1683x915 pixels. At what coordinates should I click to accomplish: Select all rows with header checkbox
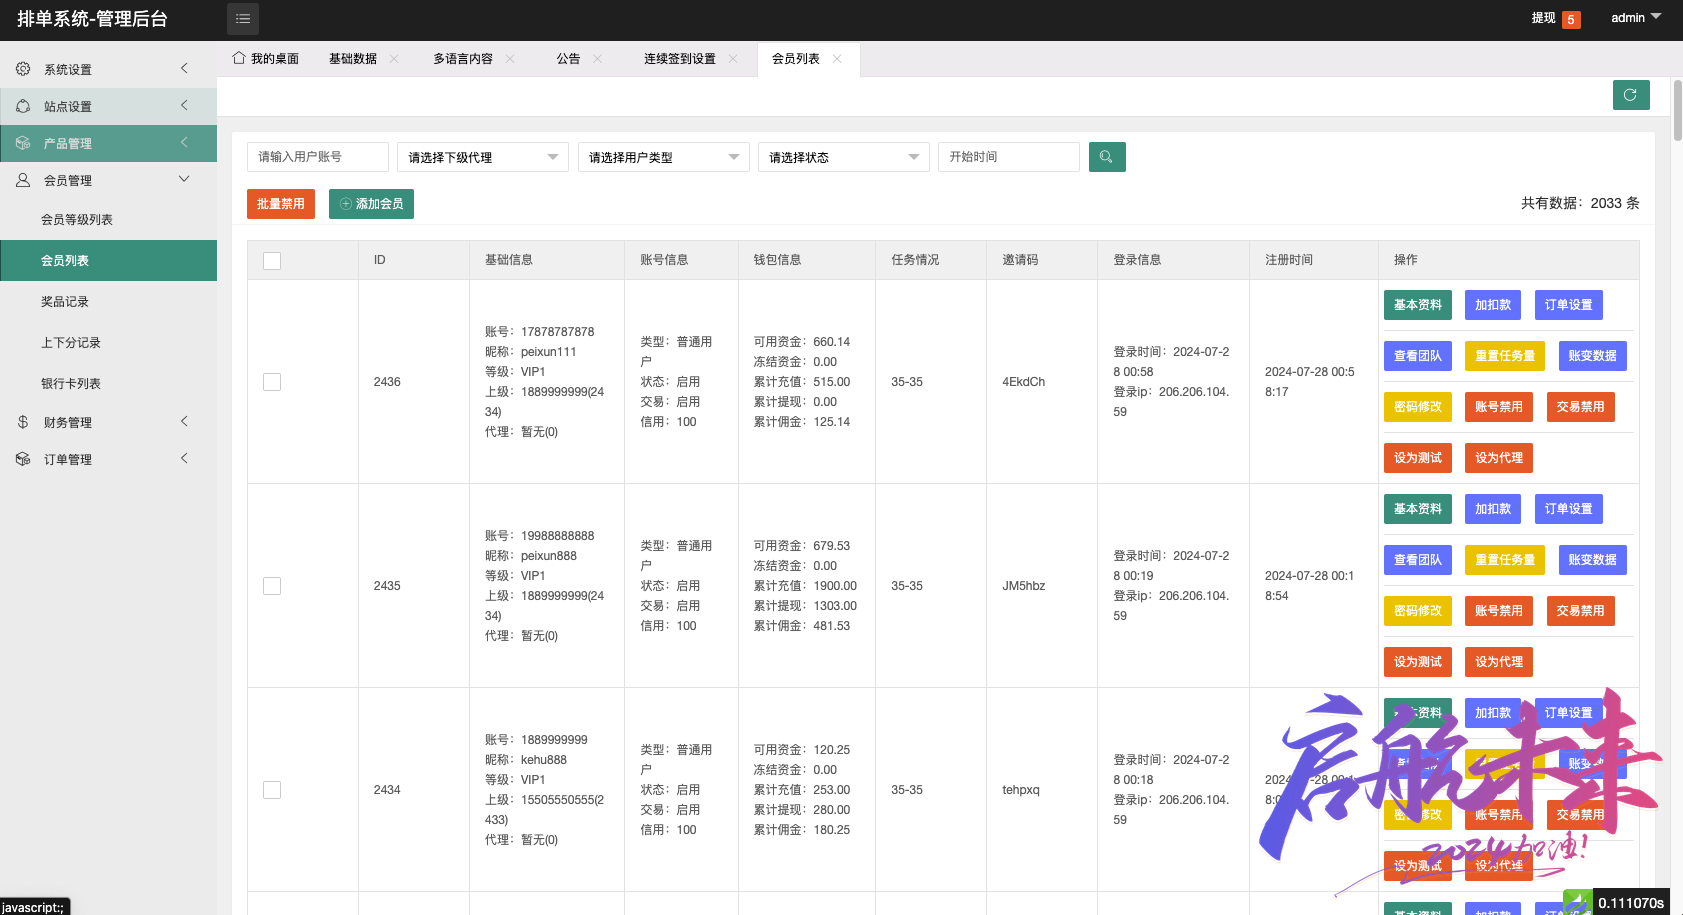pyautogui.click(x=272, y=260)
